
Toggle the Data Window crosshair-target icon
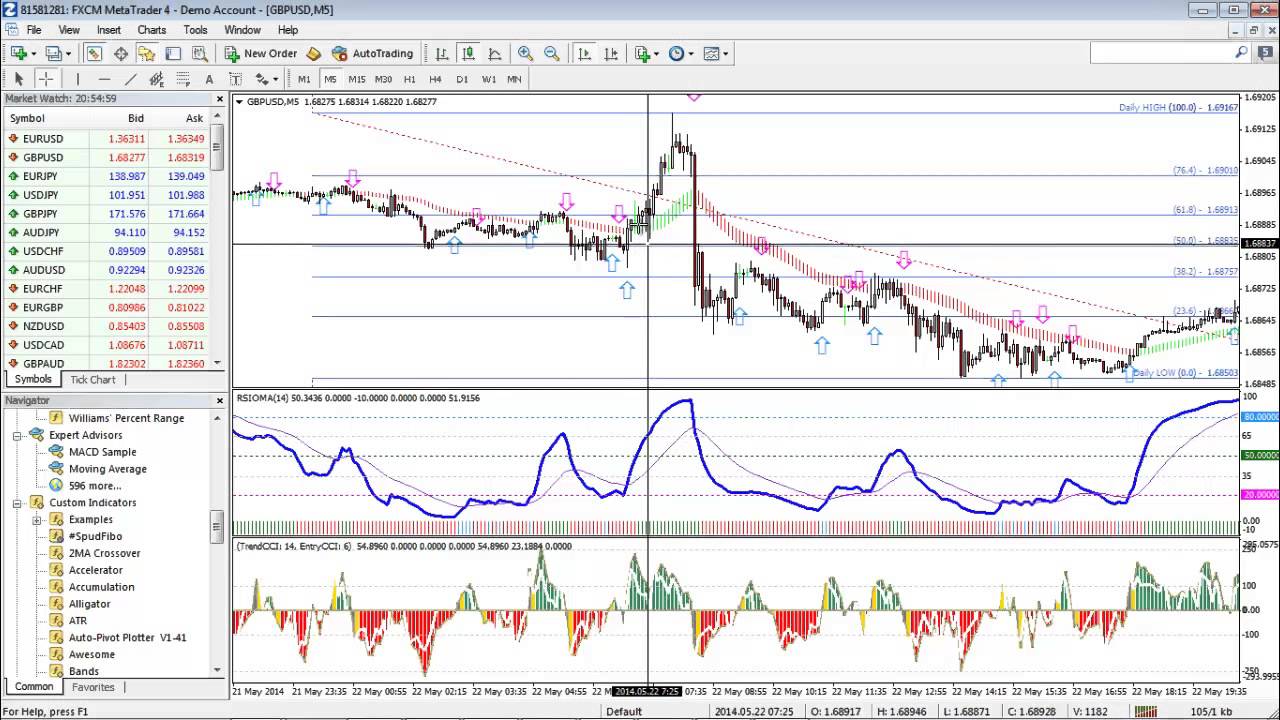tap(120, 53)
